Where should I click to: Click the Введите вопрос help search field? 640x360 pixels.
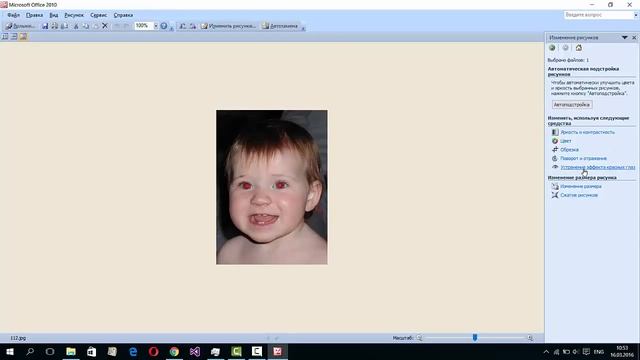[598, 15]
